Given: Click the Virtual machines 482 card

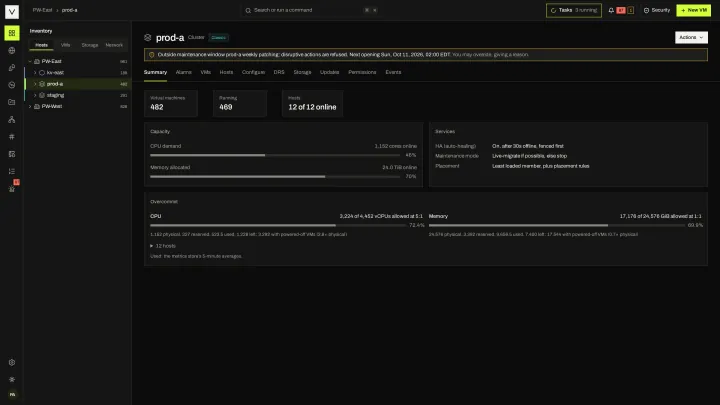Looking at the screenshot, I should coord(171,103).
